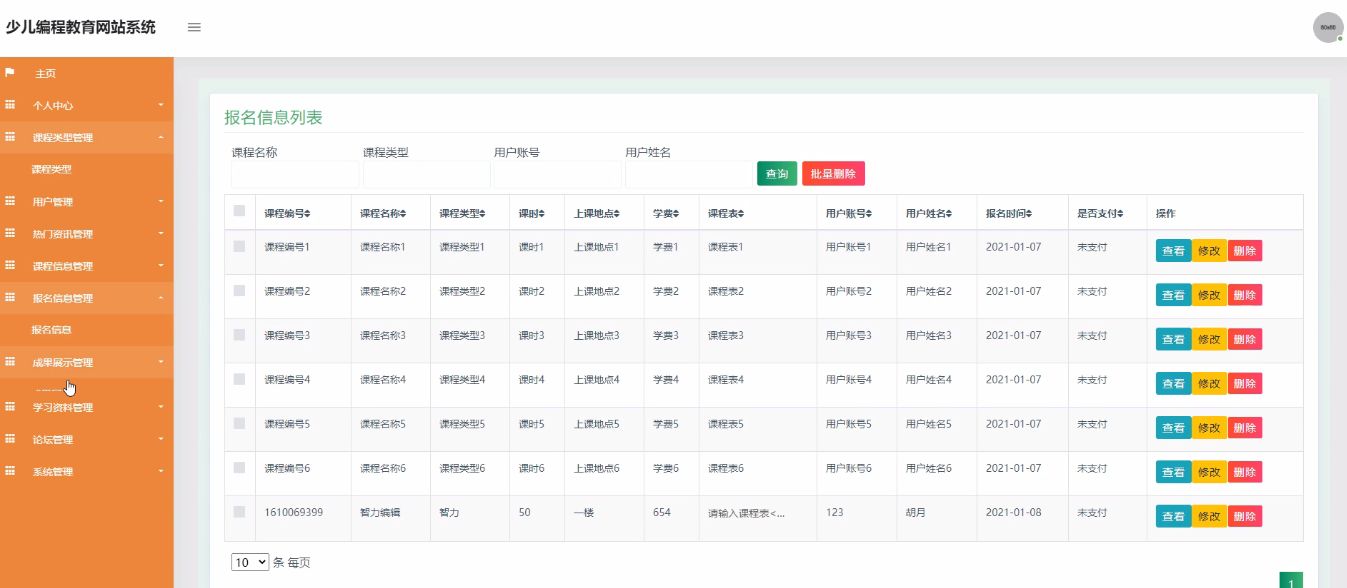The image size is (1347, 588).
Task: Select the 成果展示管理 menu label
Action: pos(62,362)
